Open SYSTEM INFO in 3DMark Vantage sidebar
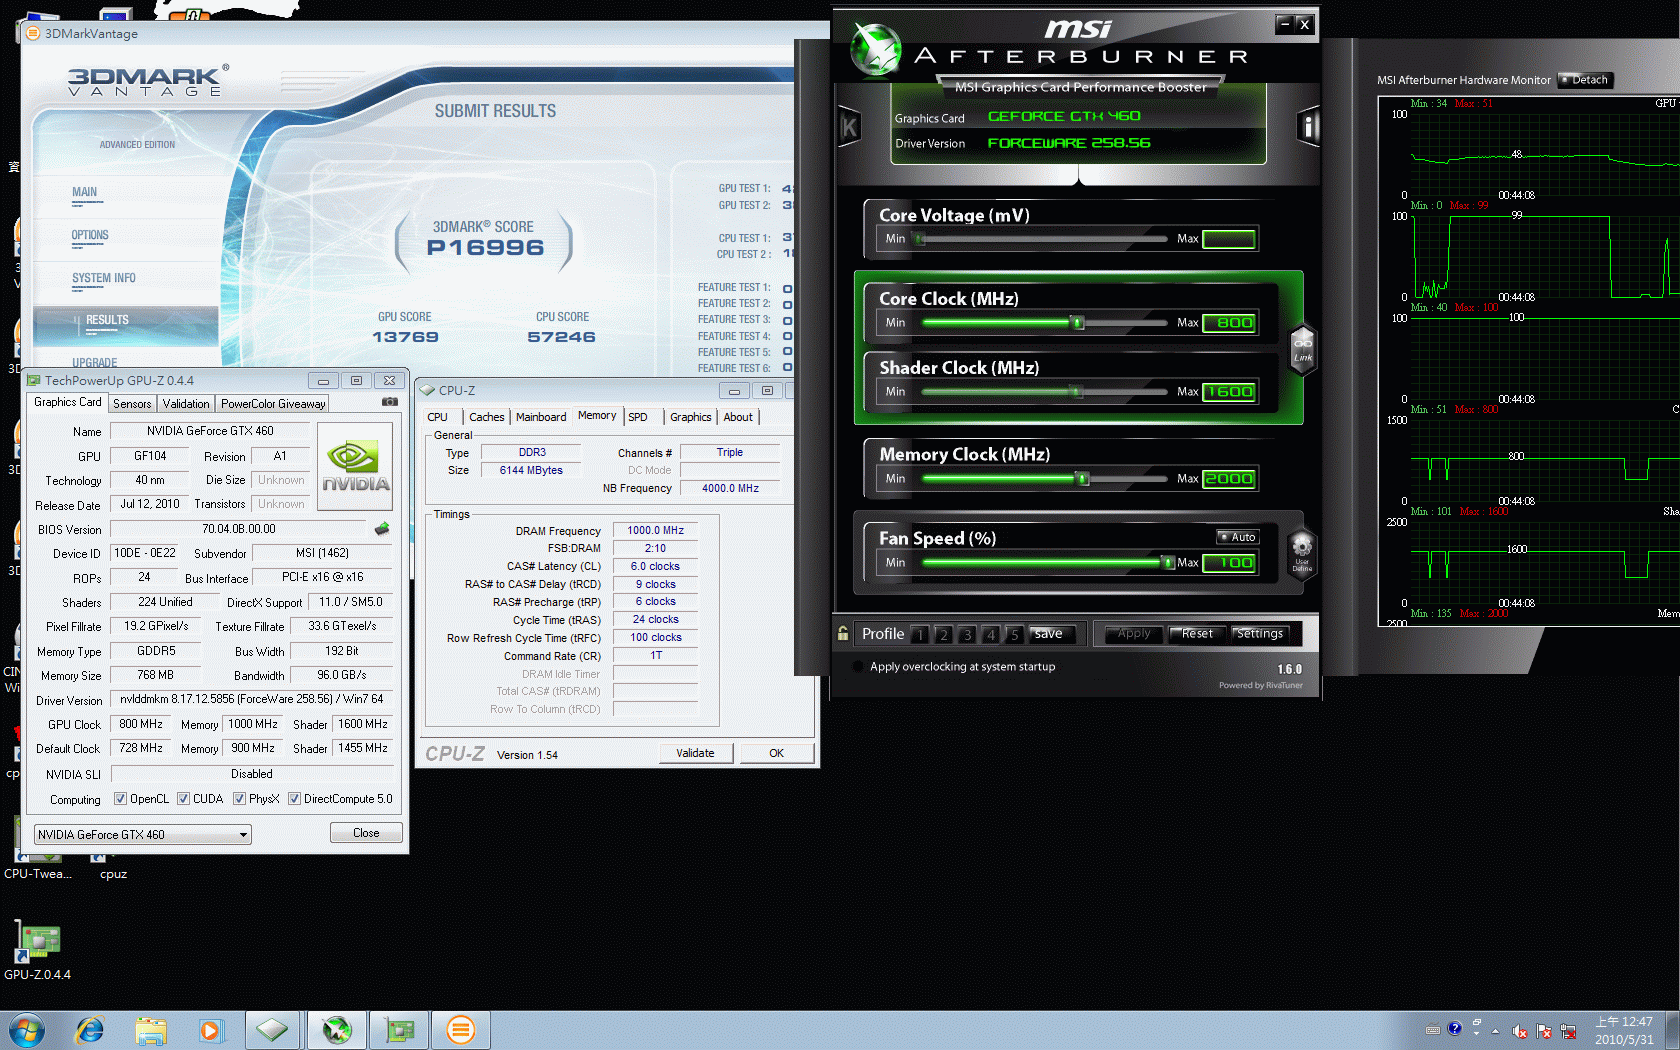Viewport: 1680px width, 1050px height. point(103,279)
